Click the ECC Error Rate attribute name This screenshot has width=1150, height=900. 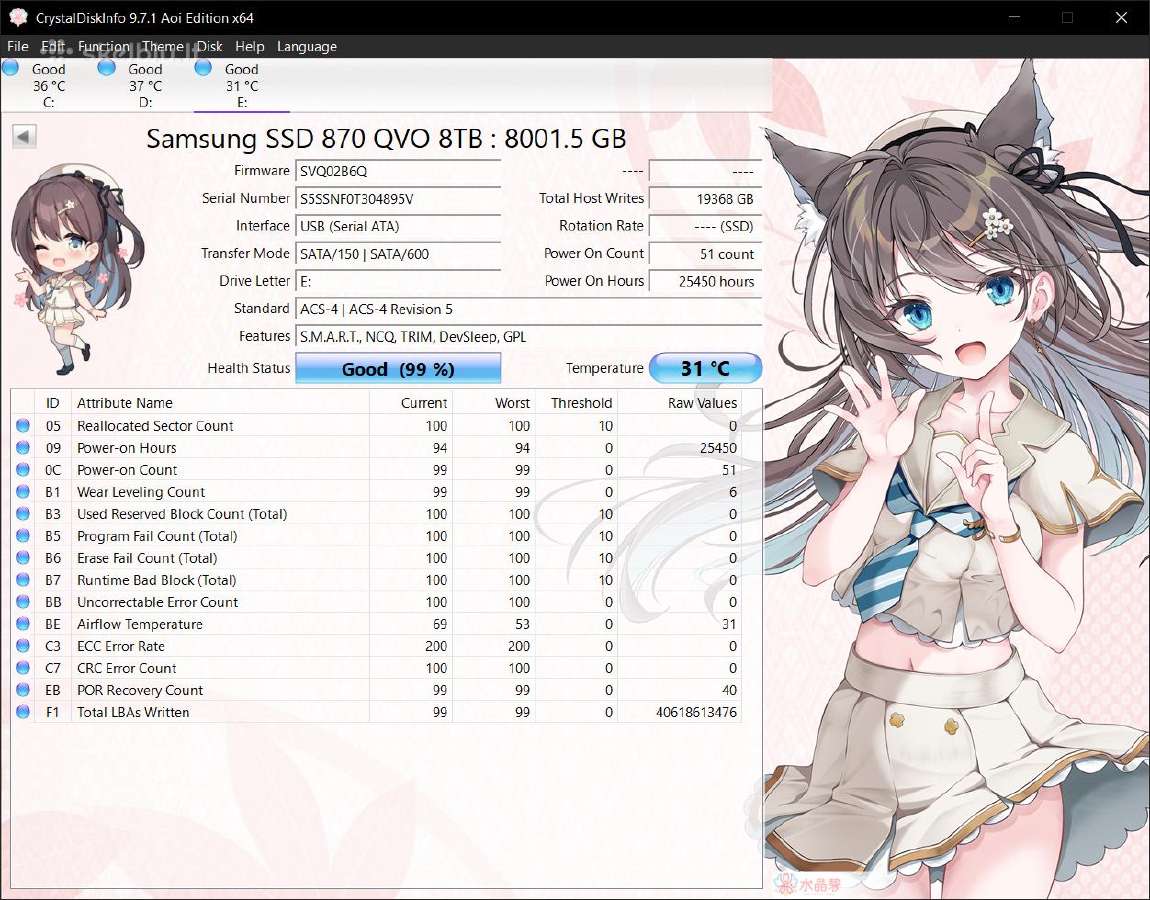pyautogui.click(x=120, y=646)
